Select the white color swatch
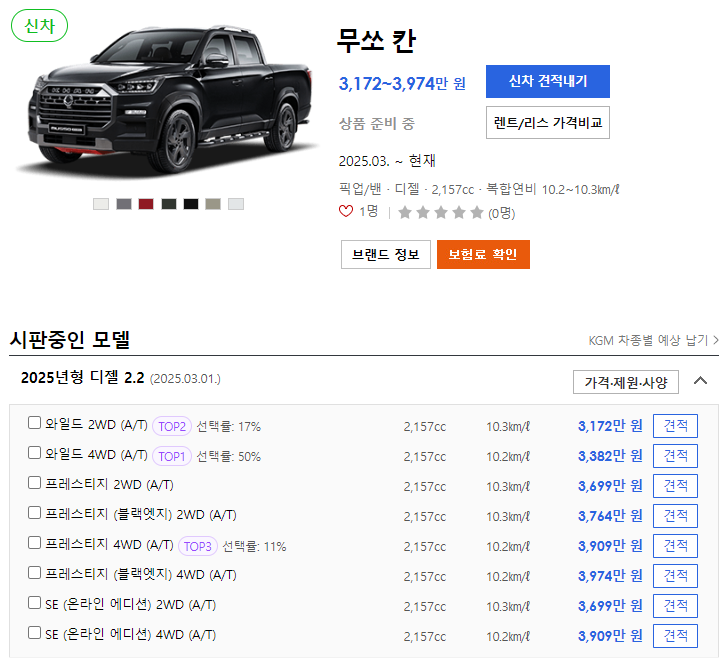 (x=101, y=204)
